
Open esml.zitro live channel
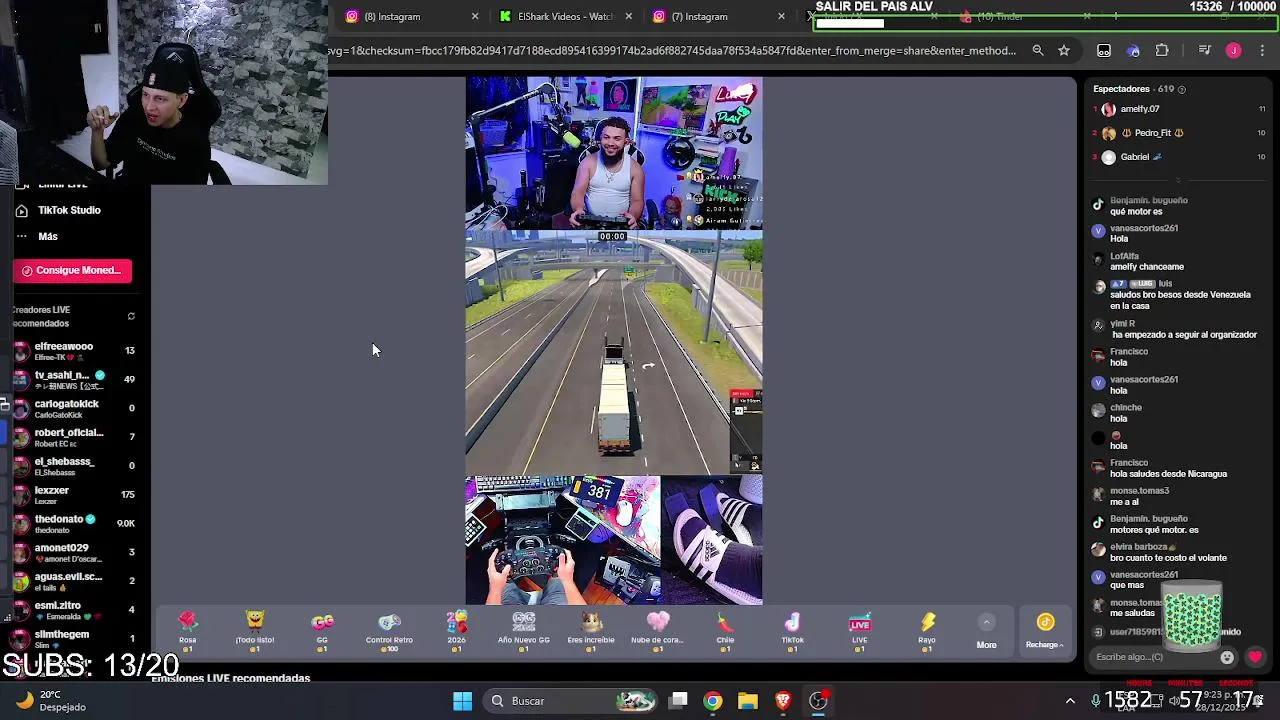coord(75,610)
